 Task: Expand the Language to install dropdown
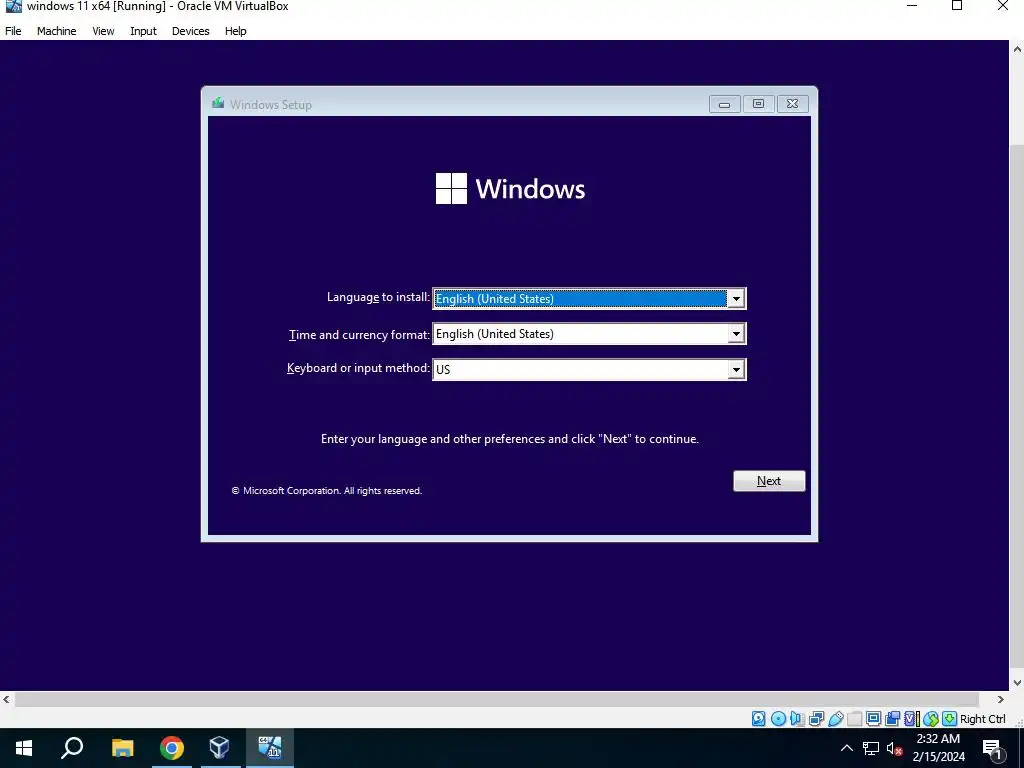(736, 298)
